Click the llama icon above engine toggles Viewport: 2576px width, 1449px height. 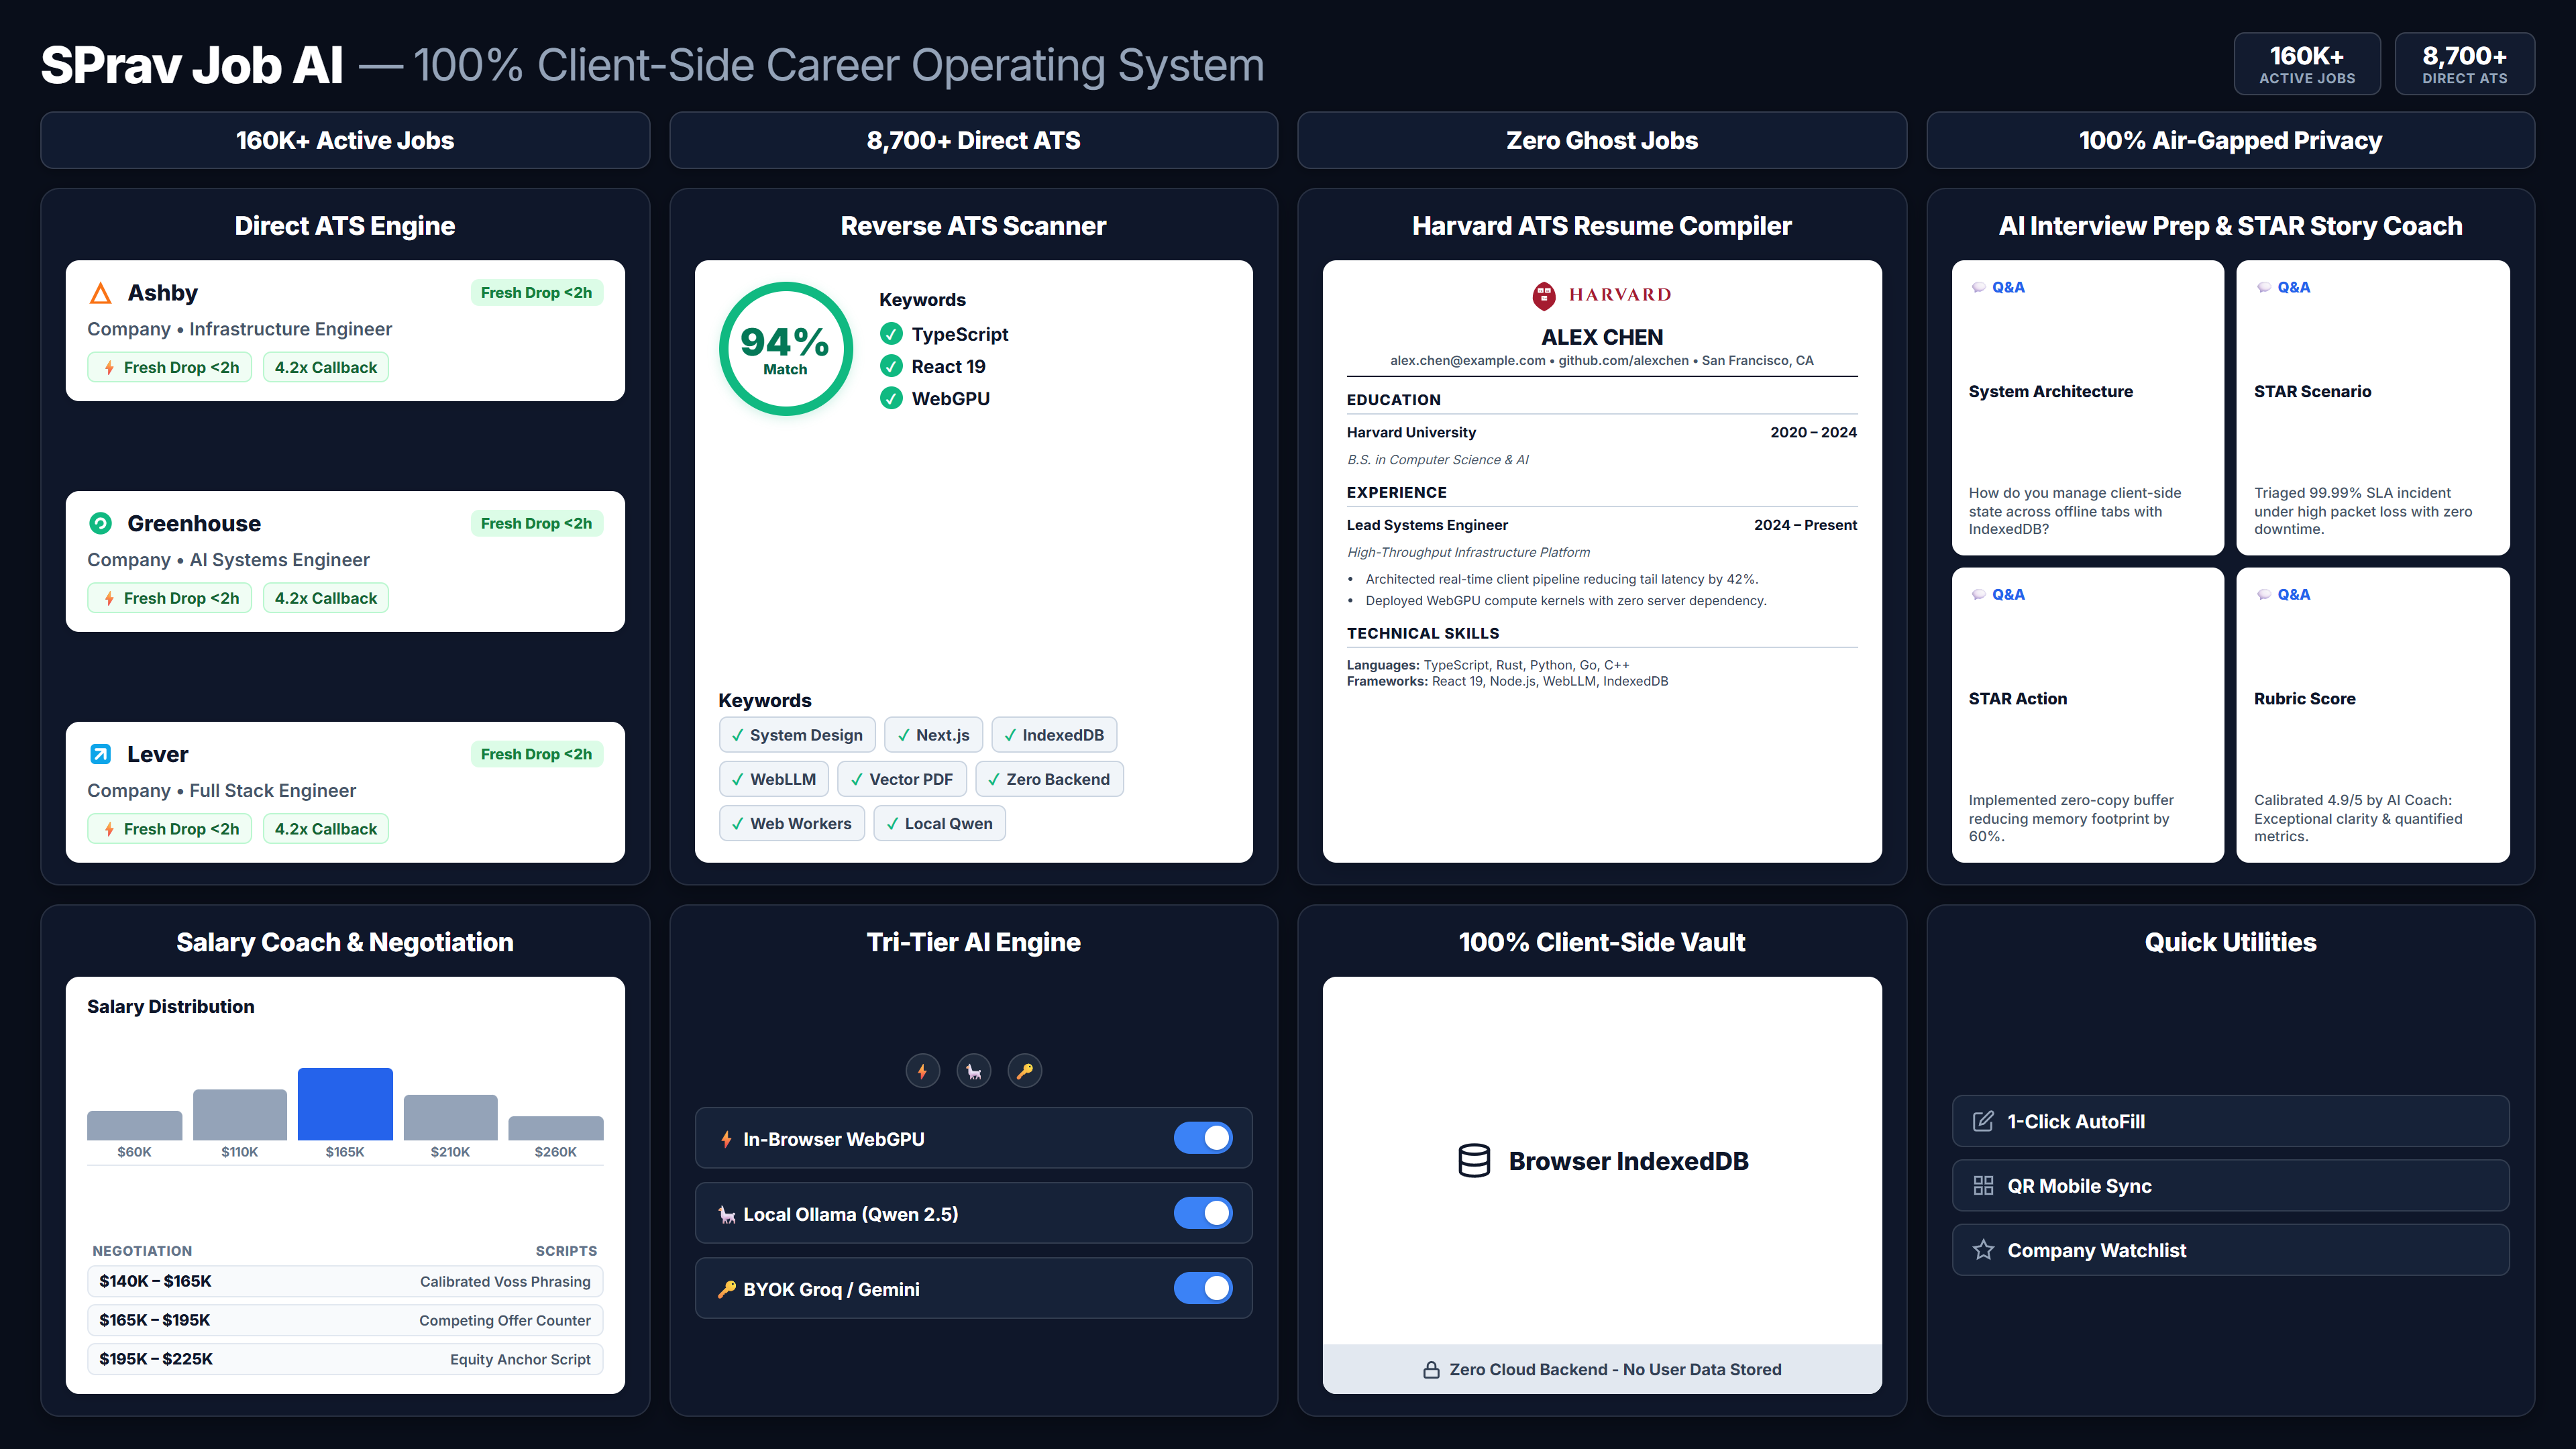(x=973, y=1071)
